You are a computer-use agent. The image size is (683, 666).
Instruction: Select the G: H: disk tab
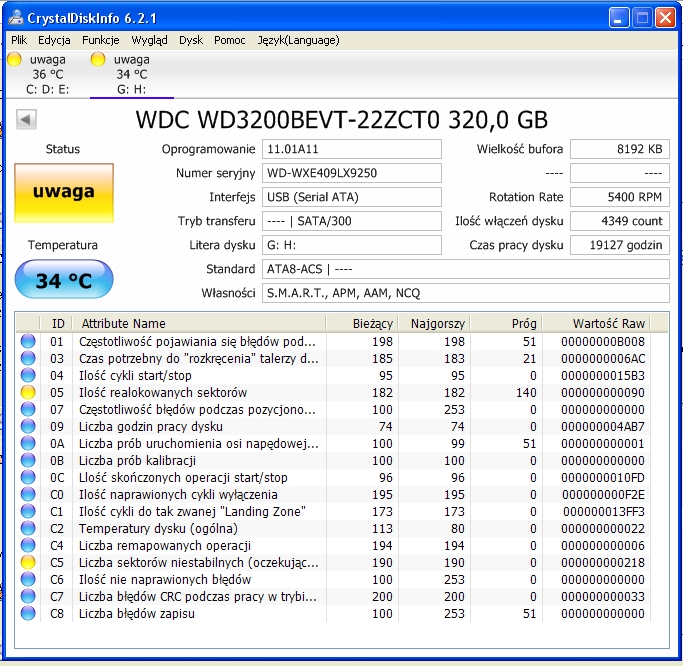point(132,74)
